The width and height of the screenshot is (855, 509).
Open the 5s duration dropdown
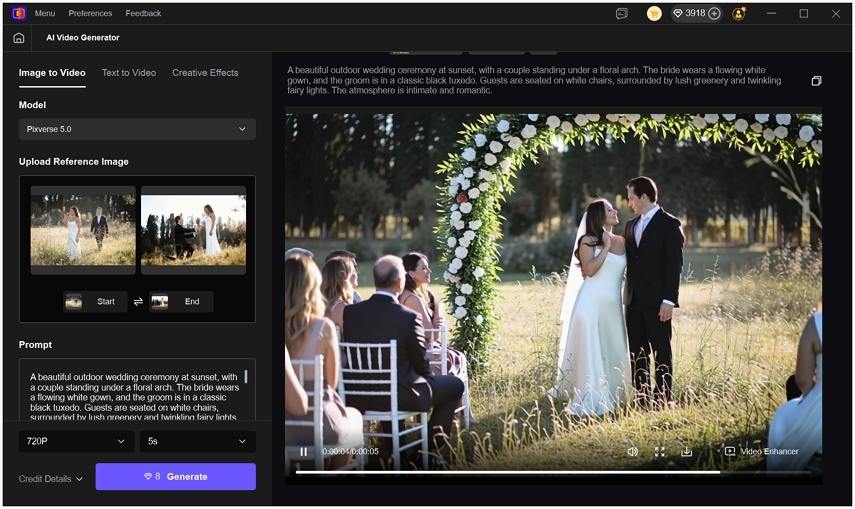coord(197,441)
